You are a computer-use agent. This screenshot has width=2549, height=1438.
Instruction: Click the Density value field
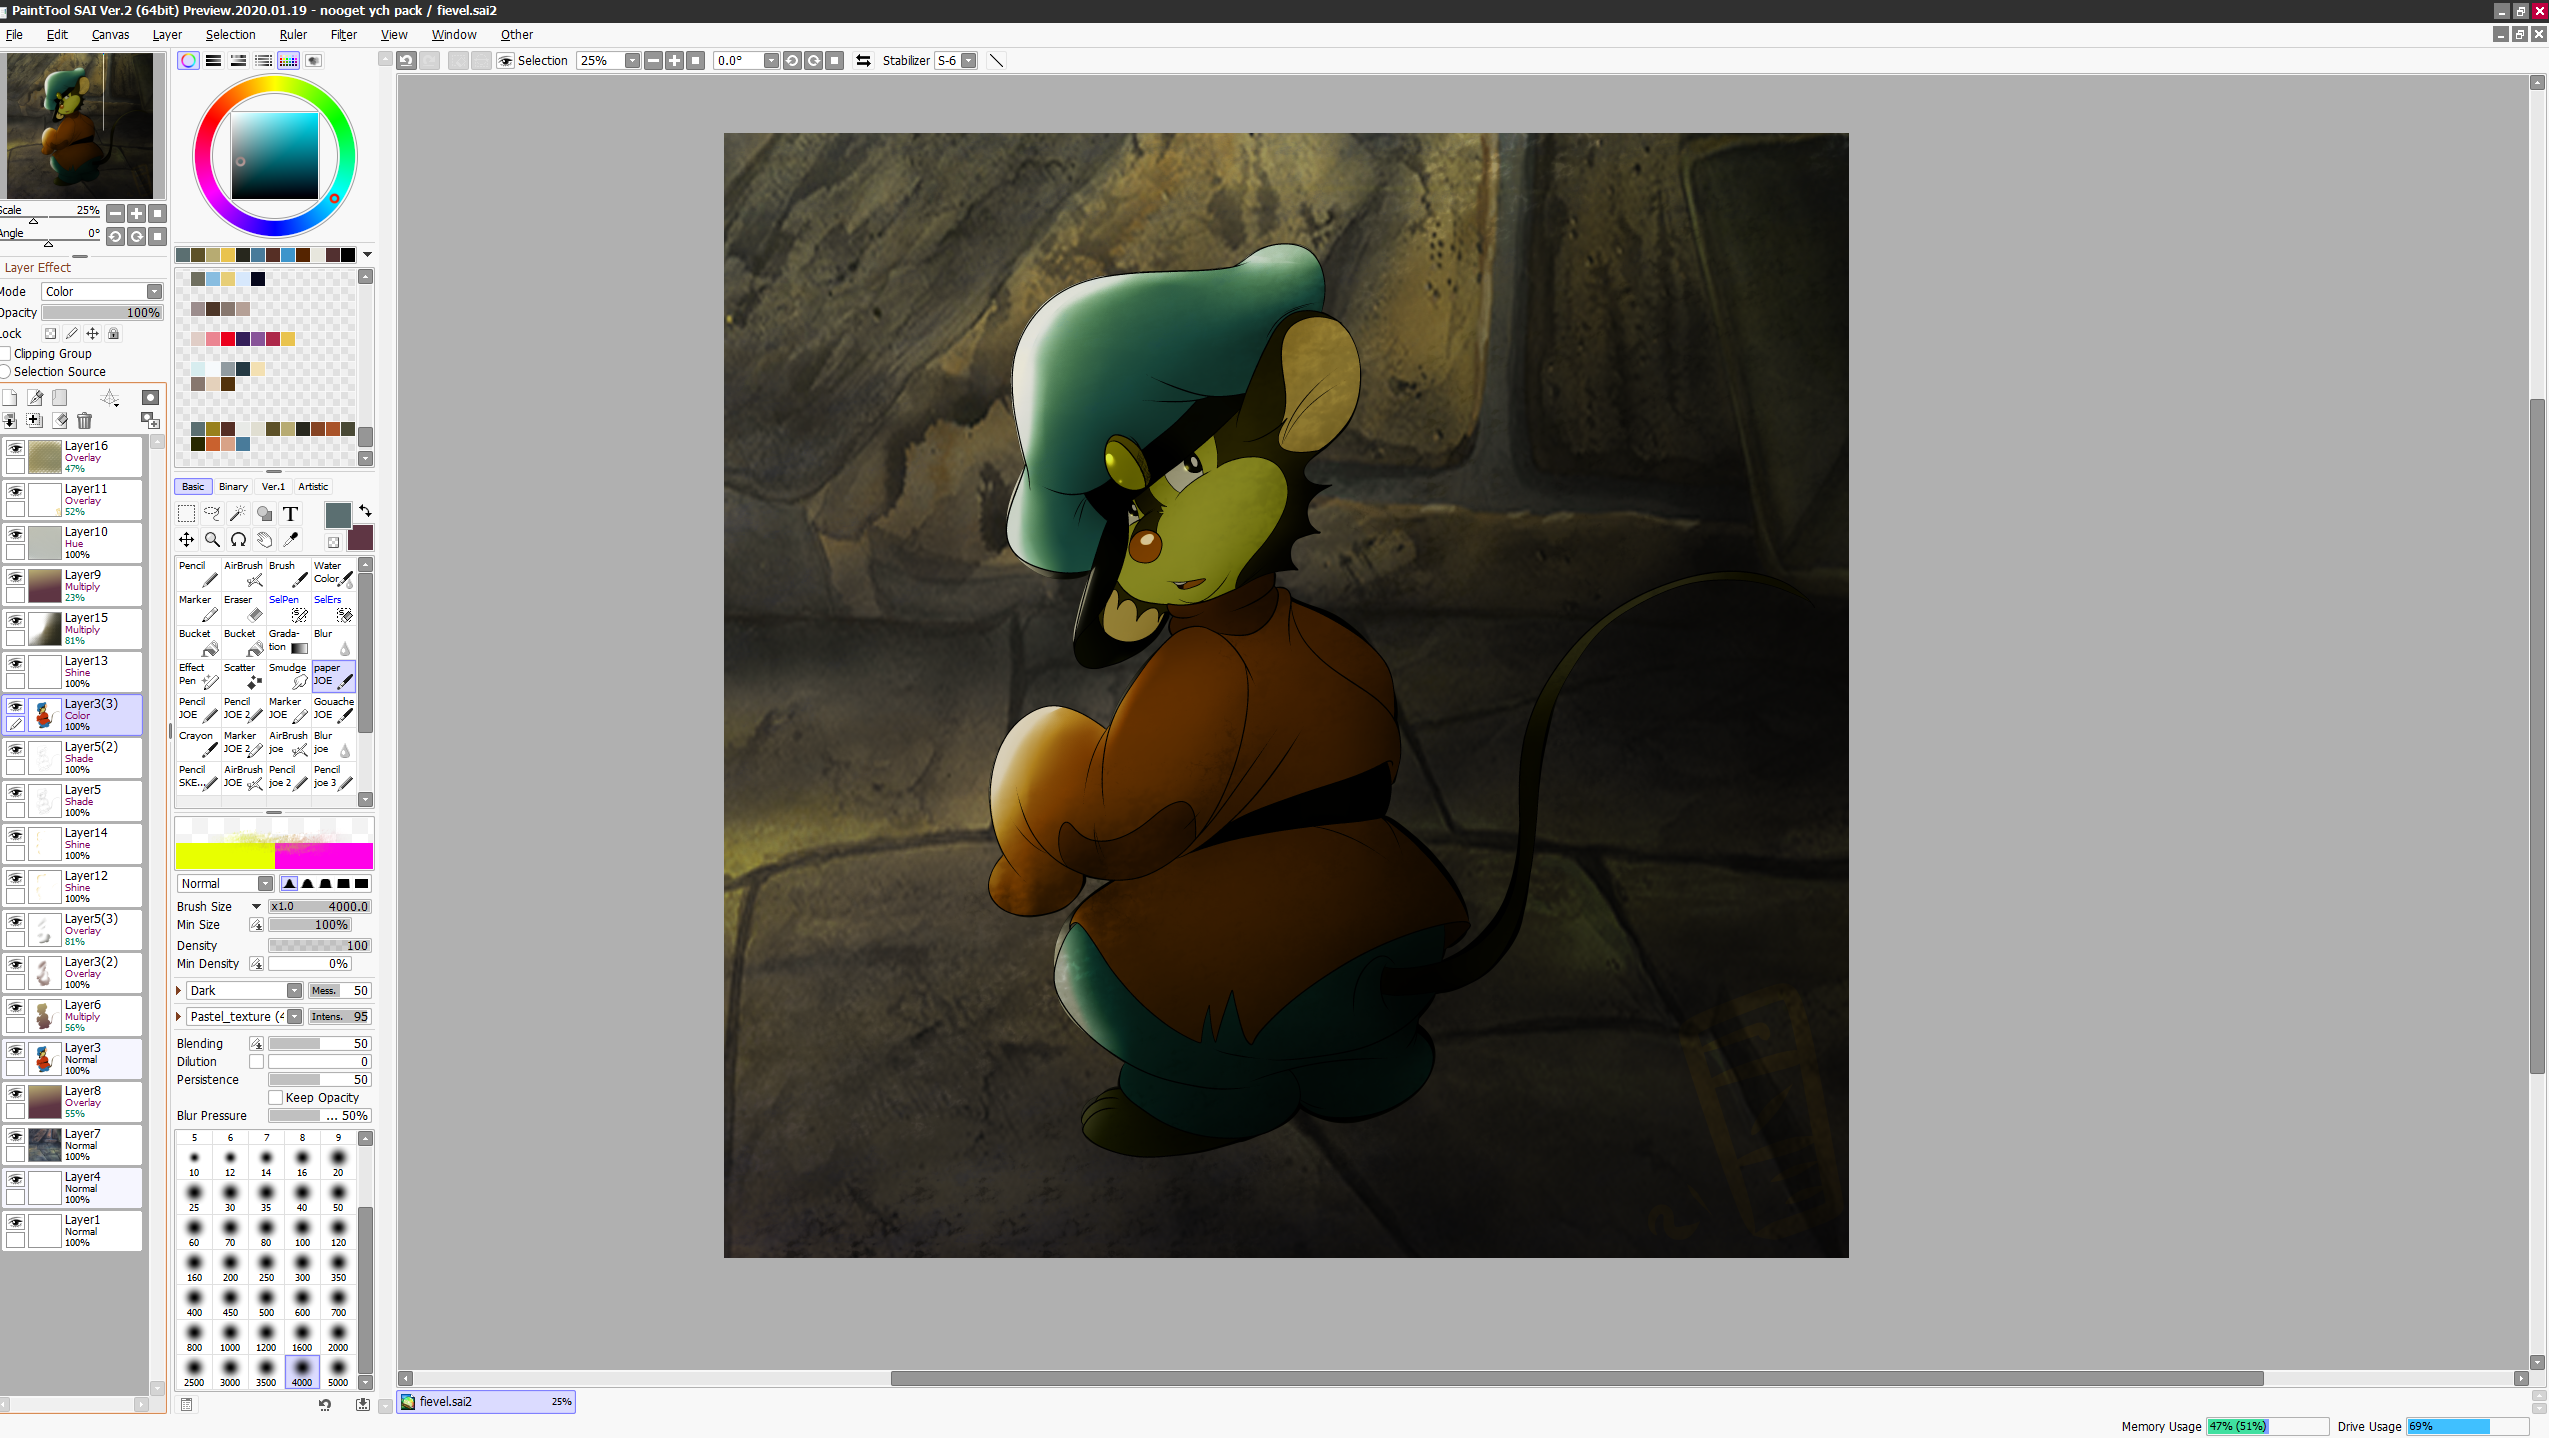point(320,946)
